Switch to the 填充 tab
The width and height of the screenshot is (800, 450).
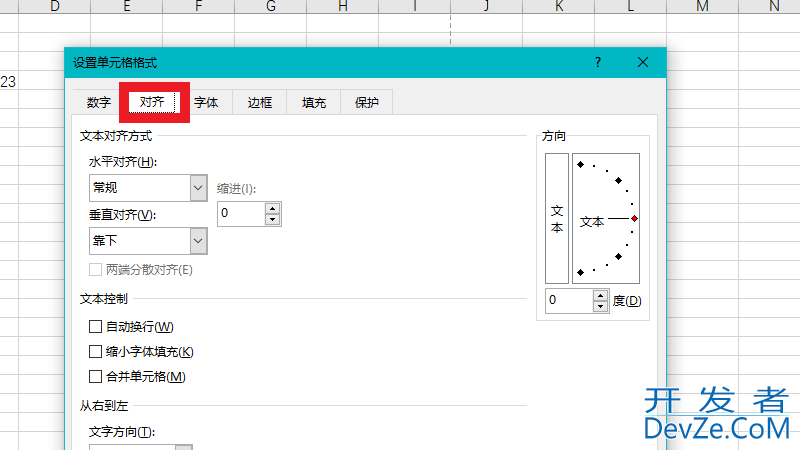click(314, 103)
